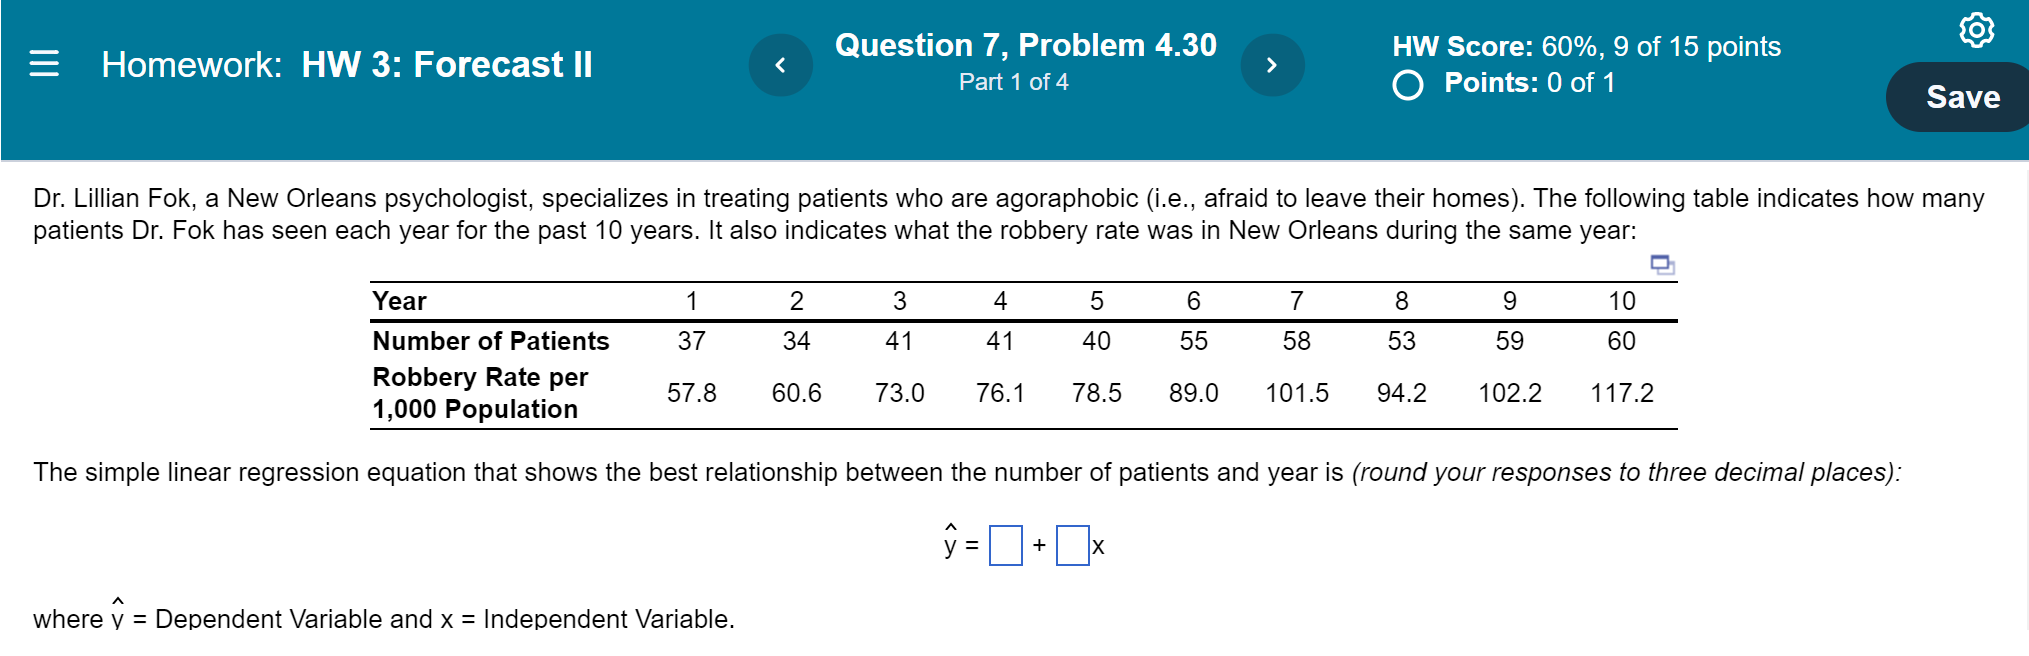The image size is (2029, 656).
Task: Click the Save button
Action: (1963, 96)
